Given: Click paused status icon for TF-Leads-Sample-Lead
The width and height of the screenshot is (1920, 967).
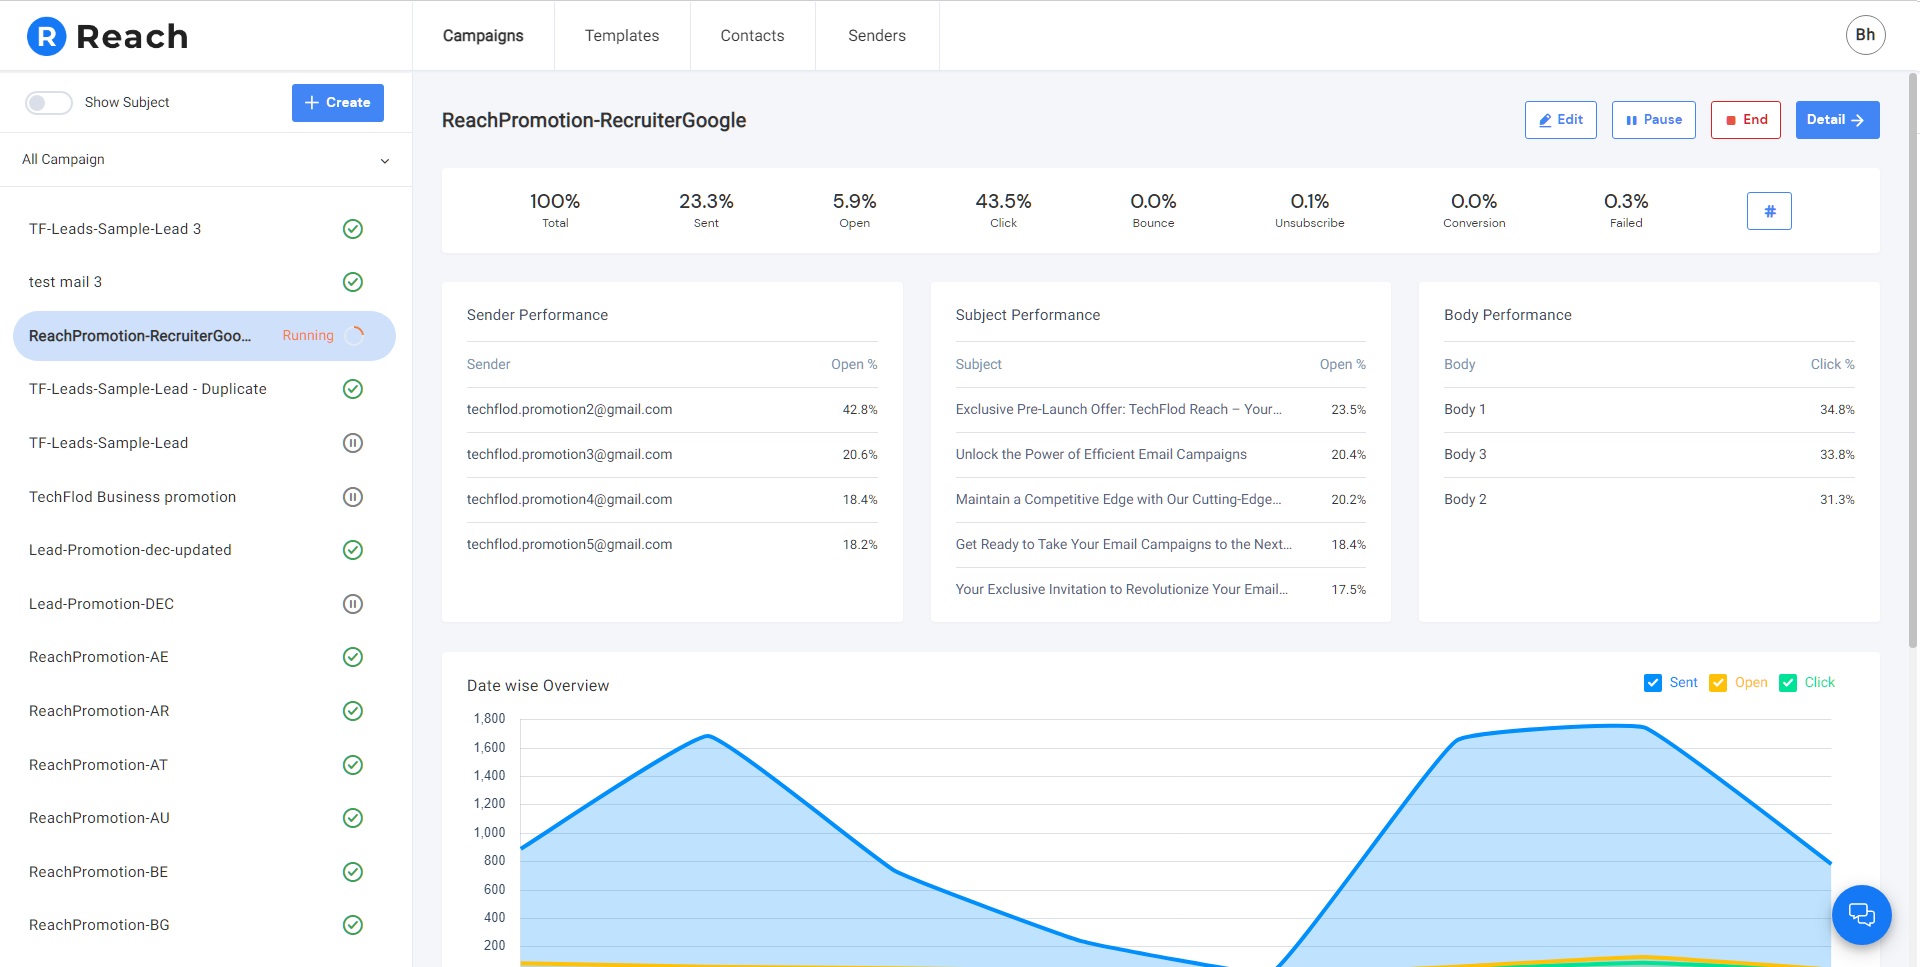Looking at the screenshot, I should pyautogui.click(x=353, y=443).
